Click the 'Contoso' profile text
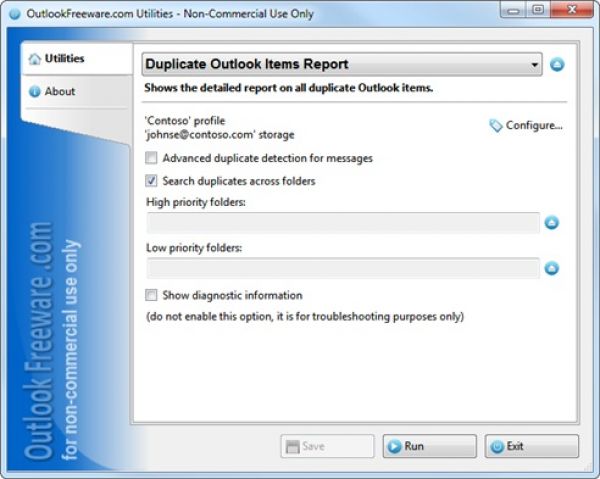The image size is (600, 479). [185, 121]
